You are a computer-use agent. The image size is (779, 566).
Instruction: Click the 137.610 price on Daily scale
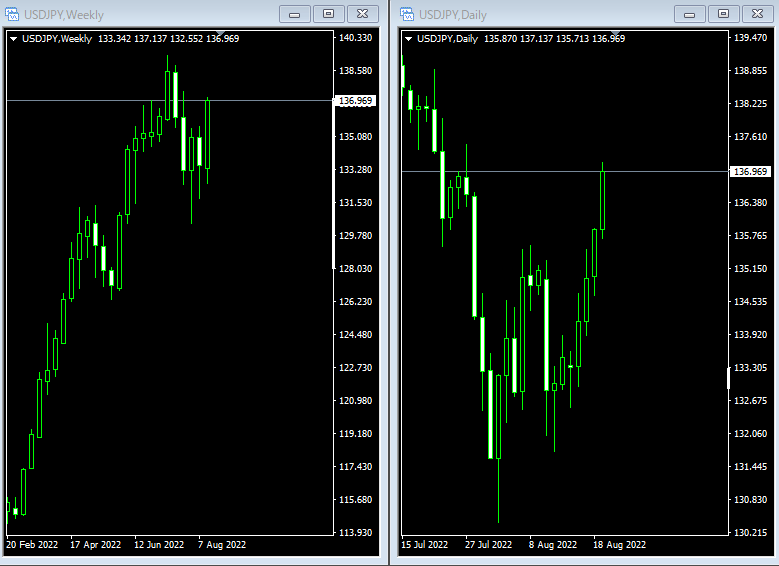click(751, 137)
